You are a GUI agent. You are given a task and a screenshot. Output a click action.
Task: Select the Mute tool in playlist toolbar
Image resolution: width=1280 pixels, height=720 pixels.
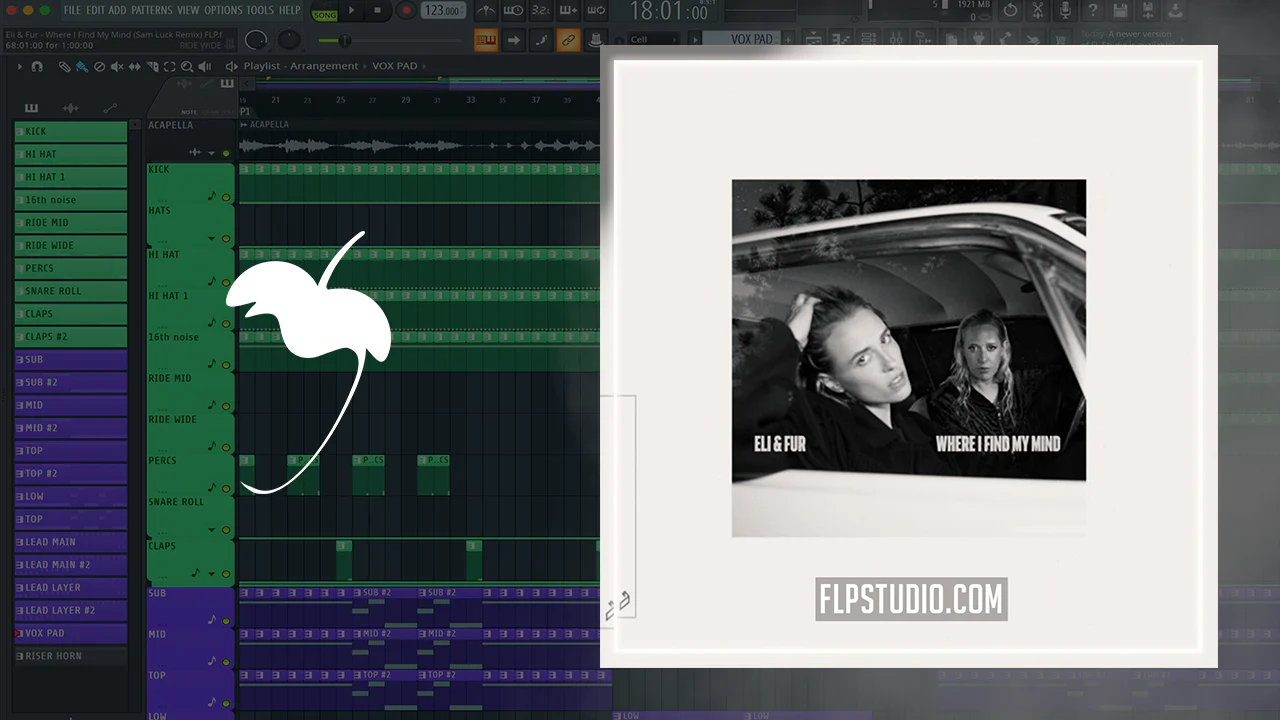pyautogui.click(x=117, y=66)
